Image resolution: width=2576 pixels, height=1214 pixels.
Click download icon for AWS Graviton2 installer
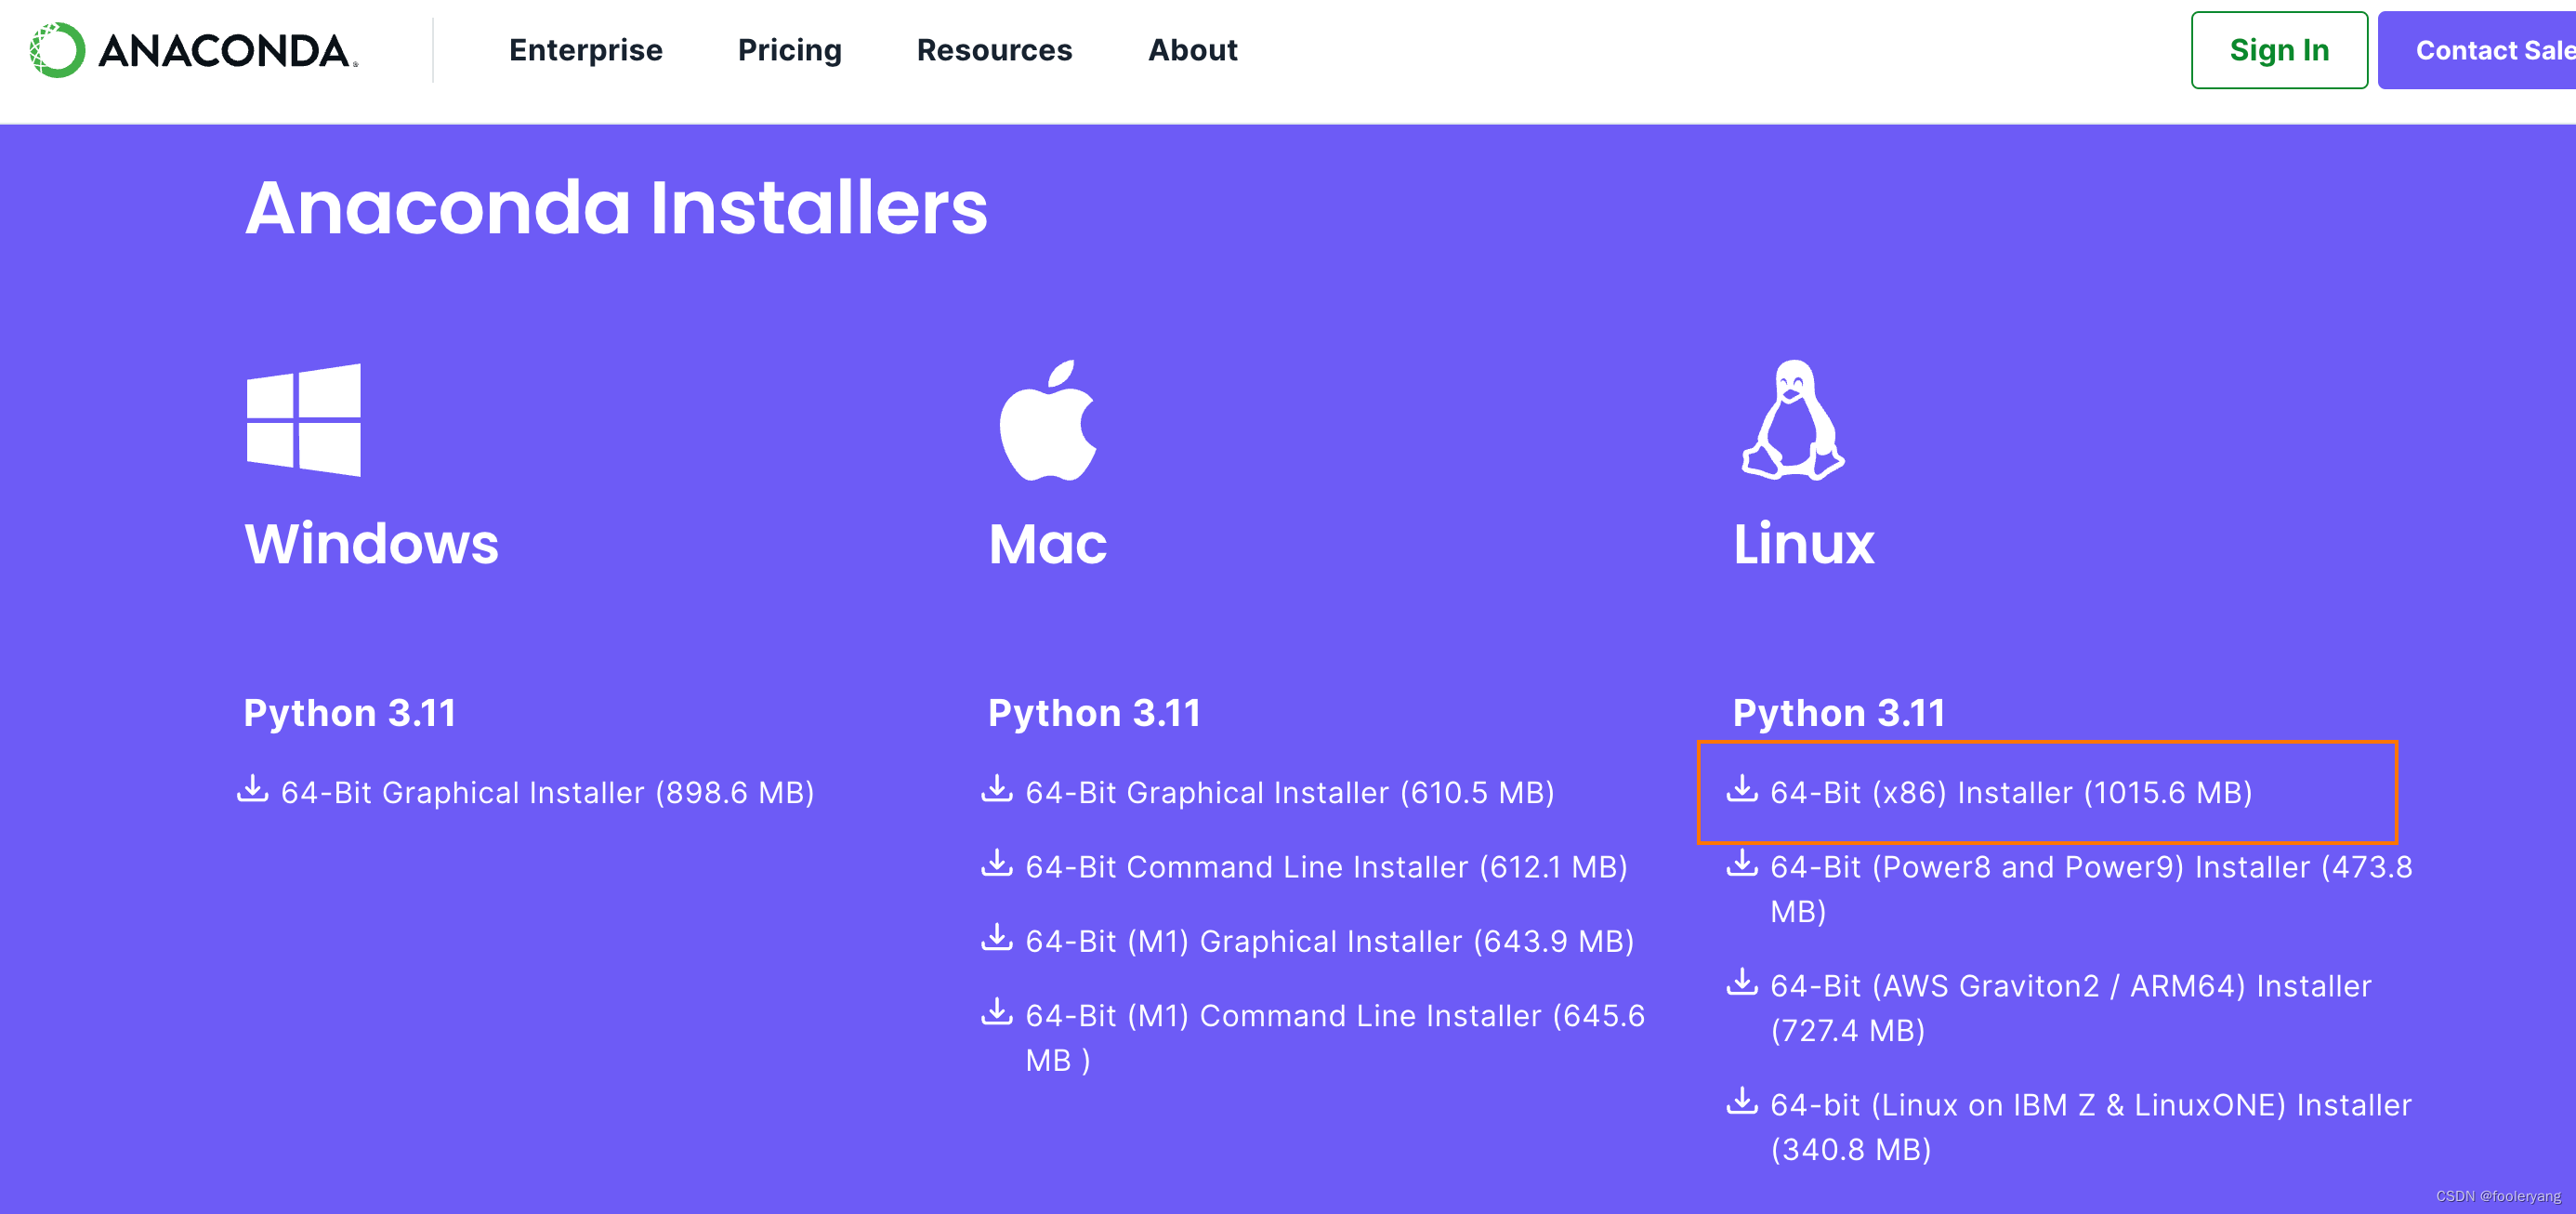[1741, 982]
